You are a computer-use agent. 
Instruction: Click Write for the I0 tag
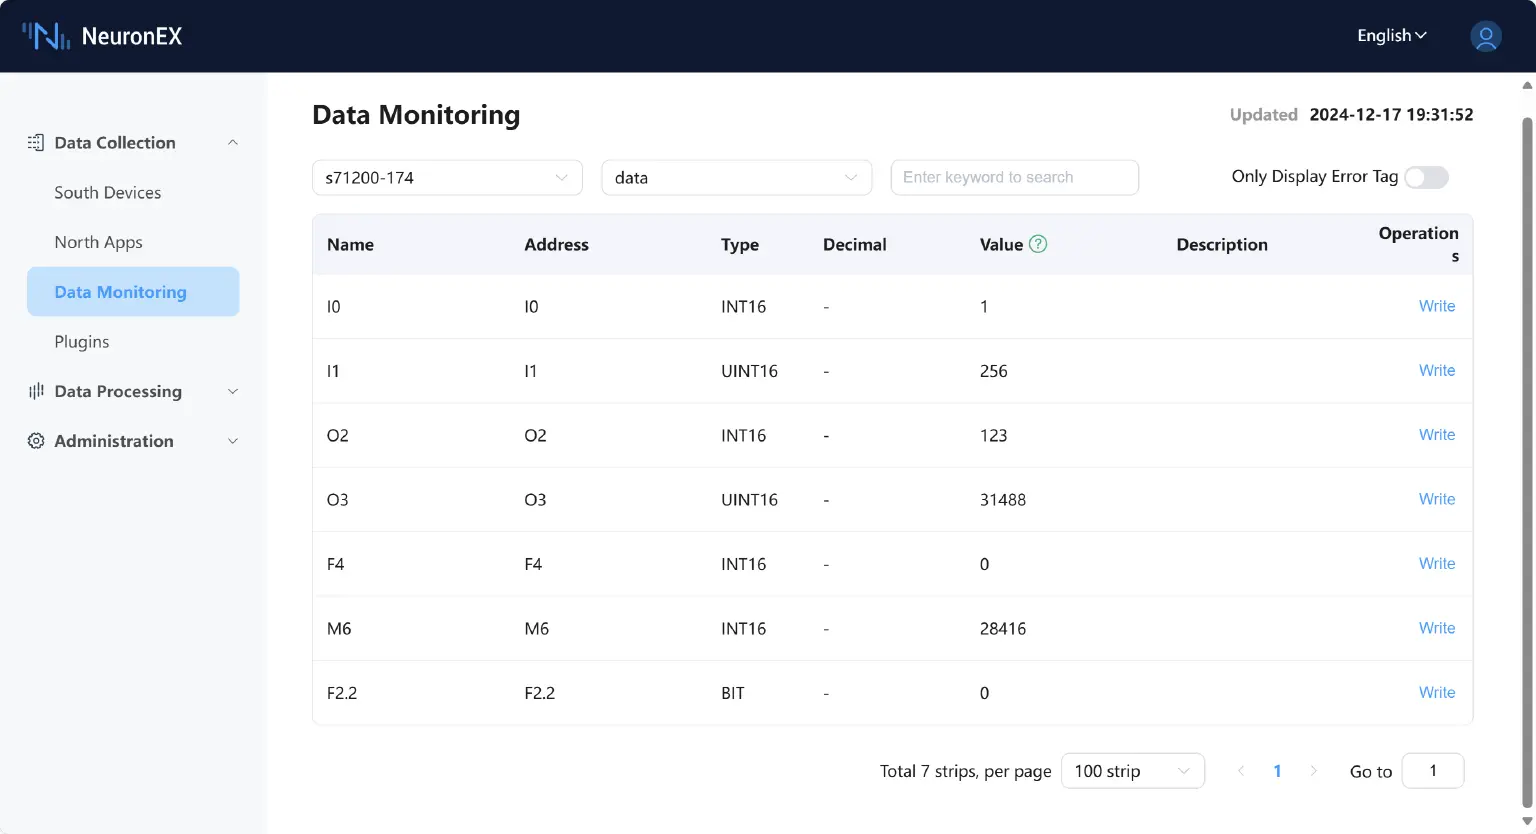tap(1437, 306)
